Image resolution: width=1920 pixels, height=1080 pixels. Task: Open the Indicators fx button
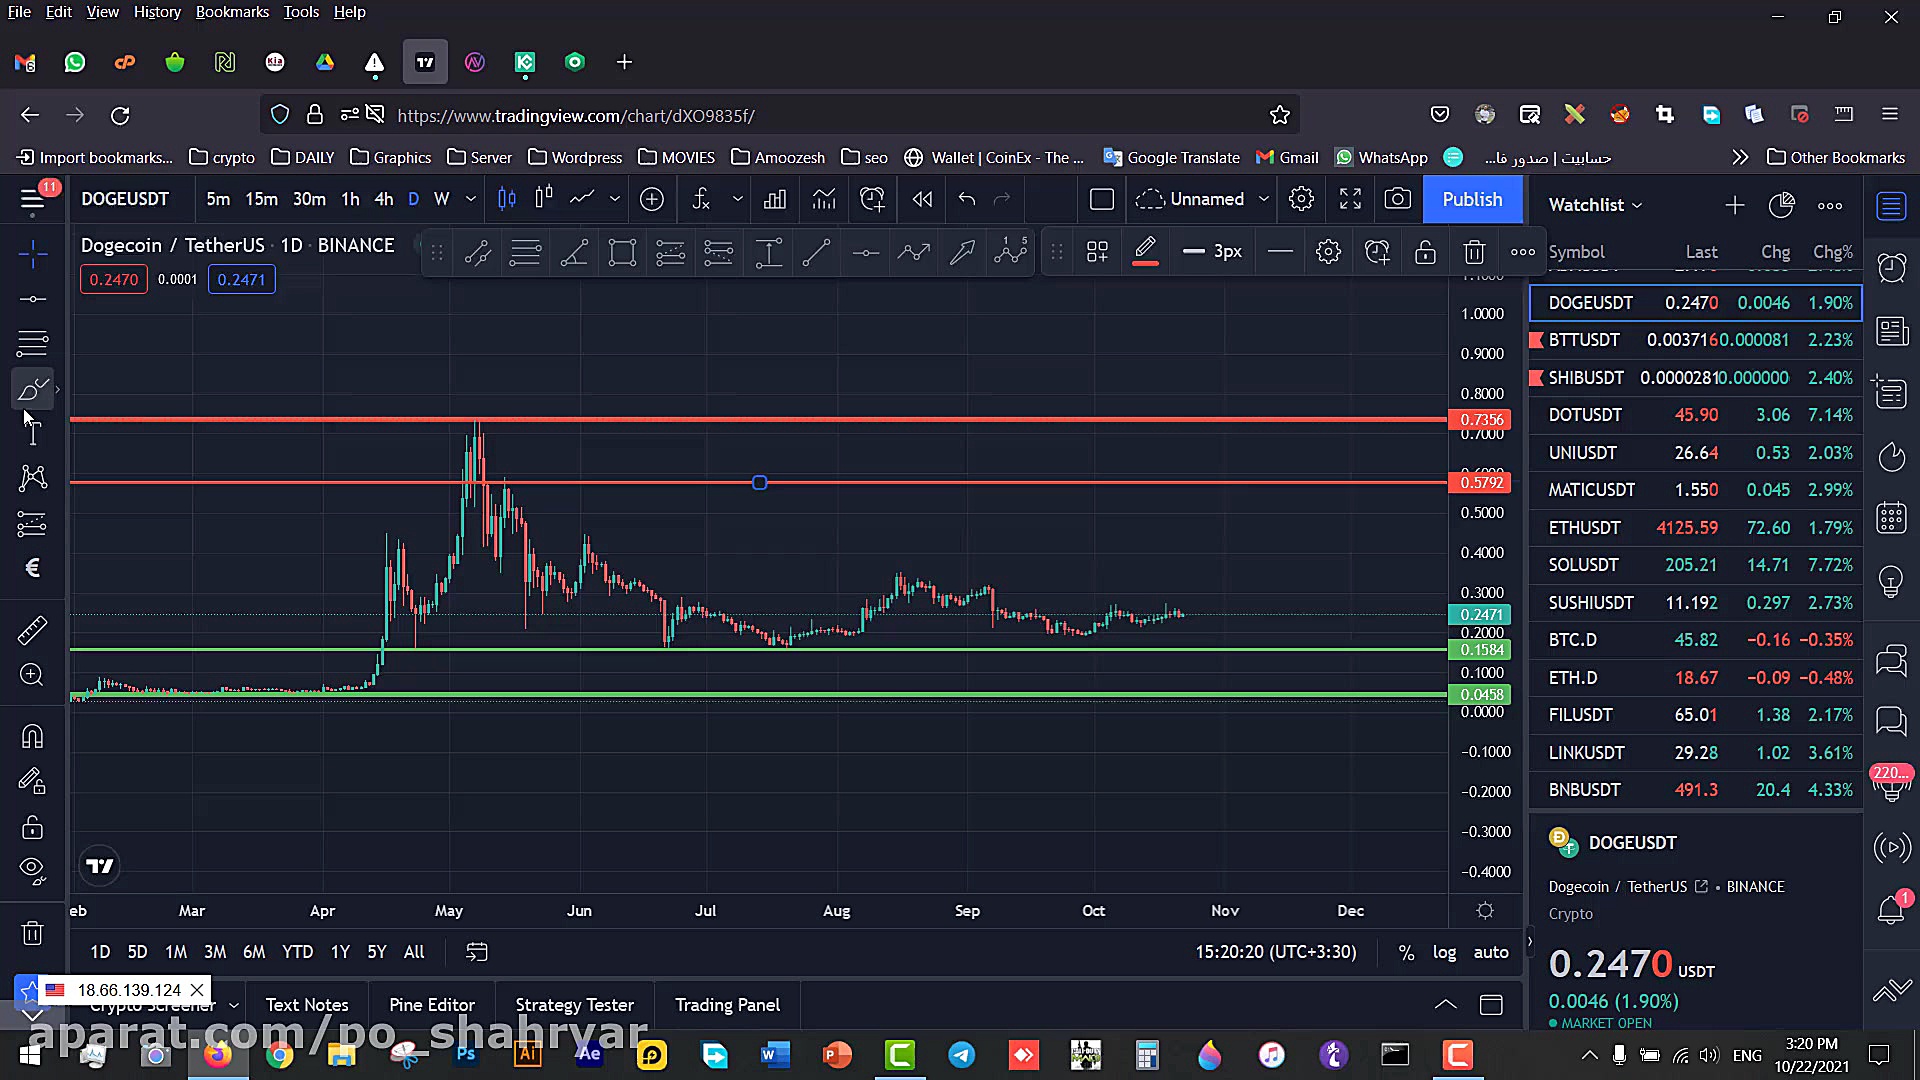point(701,199)
